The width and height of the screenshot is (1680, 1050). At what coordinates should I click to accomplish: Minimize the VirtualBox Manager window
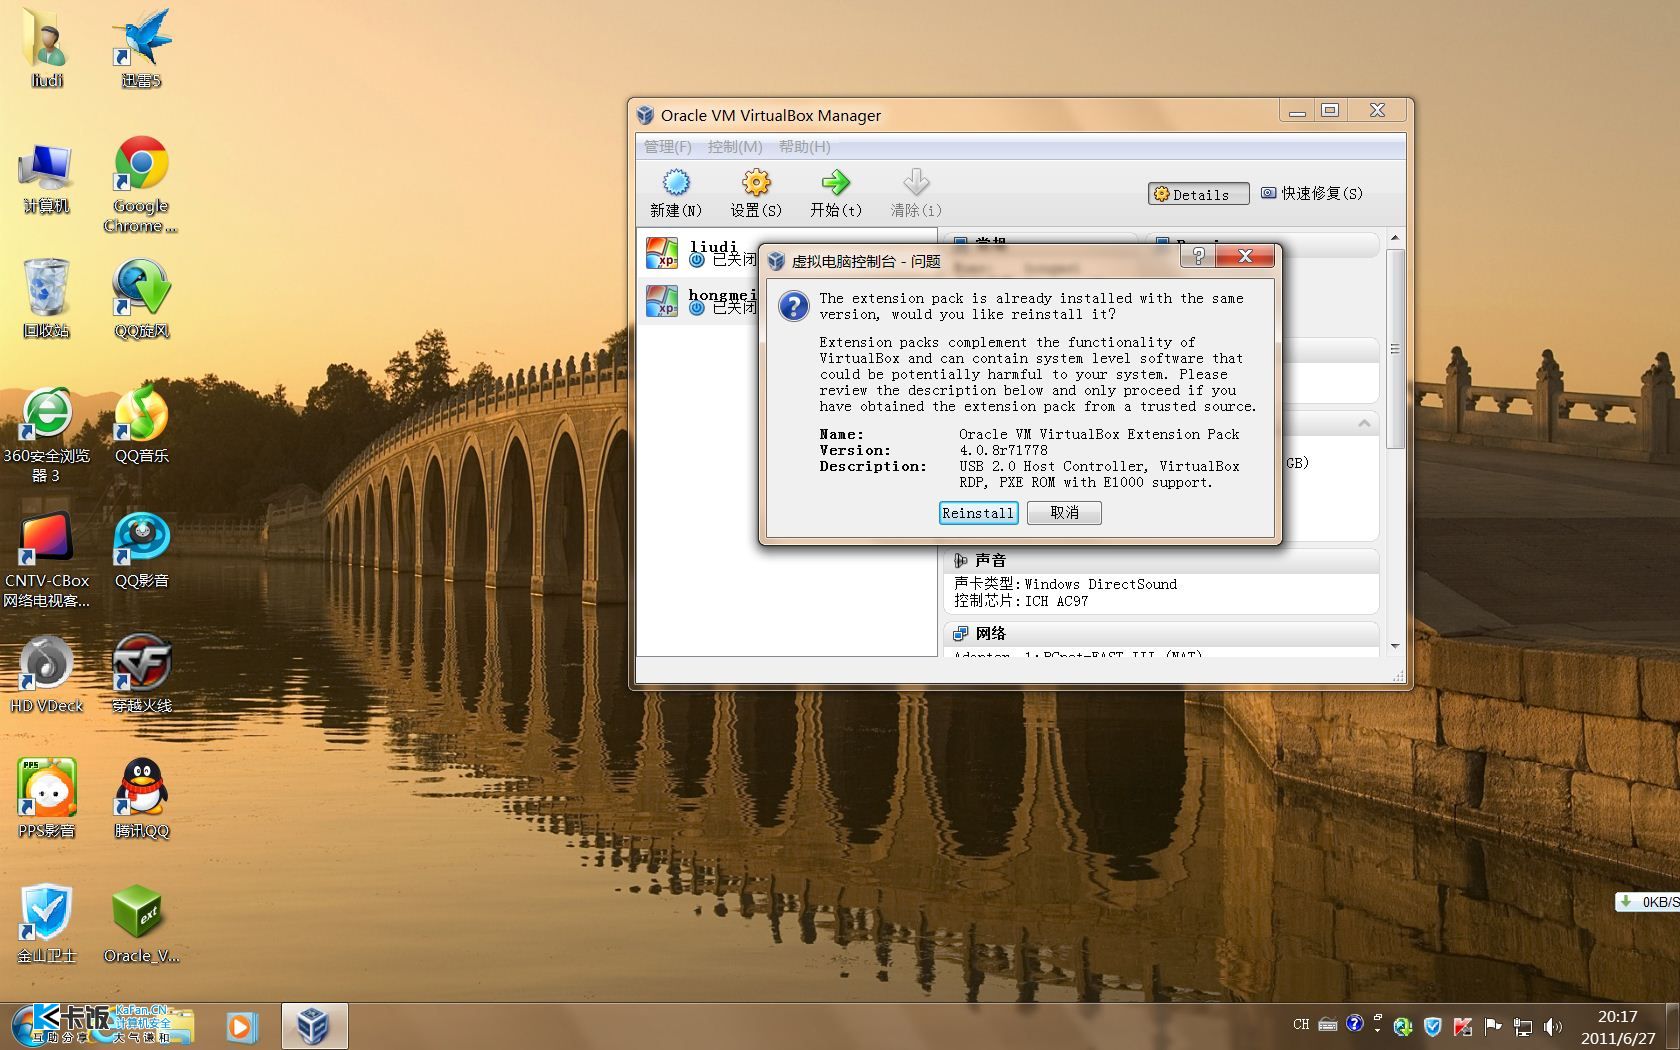(1297, 110)
